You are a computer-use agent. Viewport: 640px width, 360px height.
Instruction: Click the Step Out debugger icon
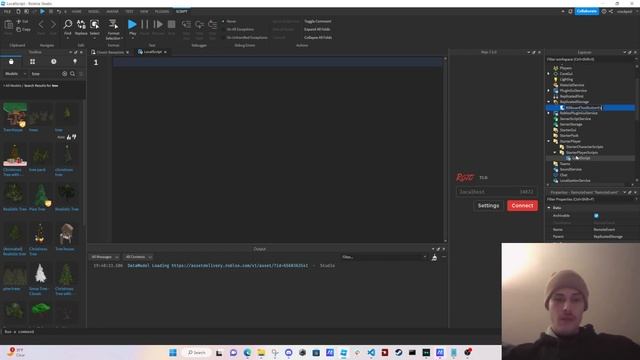click(212, 24)
